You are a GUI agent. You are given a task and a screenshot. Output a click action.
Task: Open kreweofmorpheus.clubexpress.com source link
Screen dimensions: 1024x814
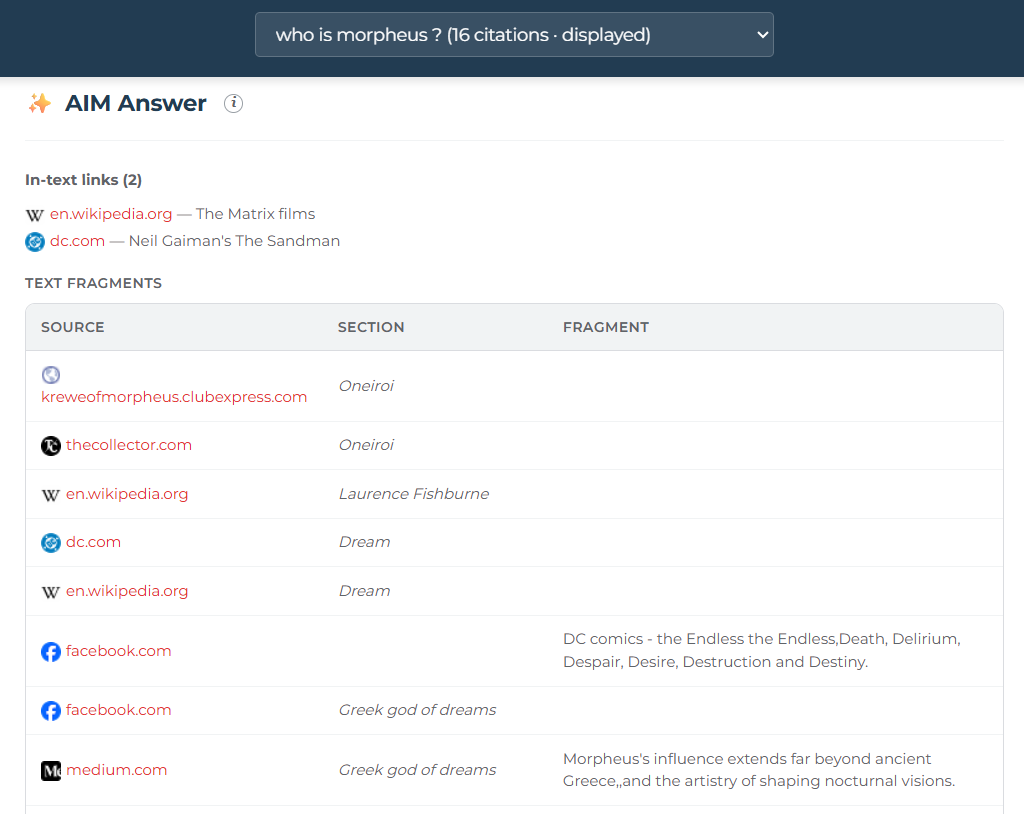point(174,397)
